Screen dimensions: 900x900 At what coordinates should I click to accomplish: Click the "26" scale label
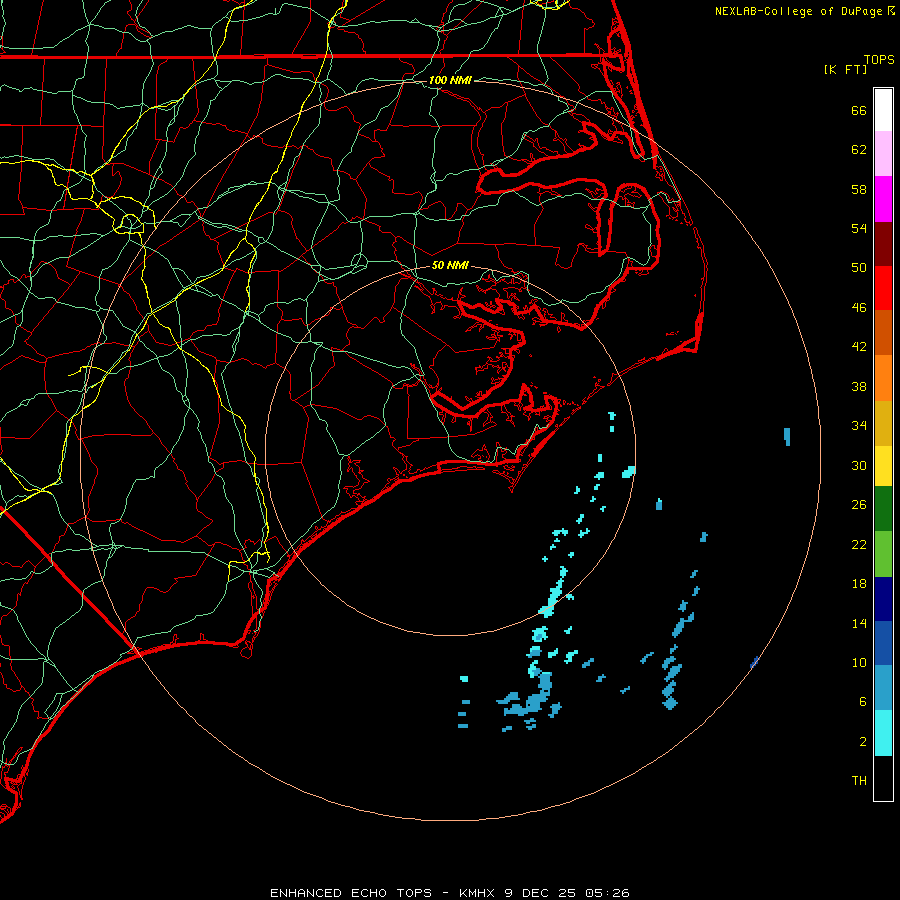859,505
